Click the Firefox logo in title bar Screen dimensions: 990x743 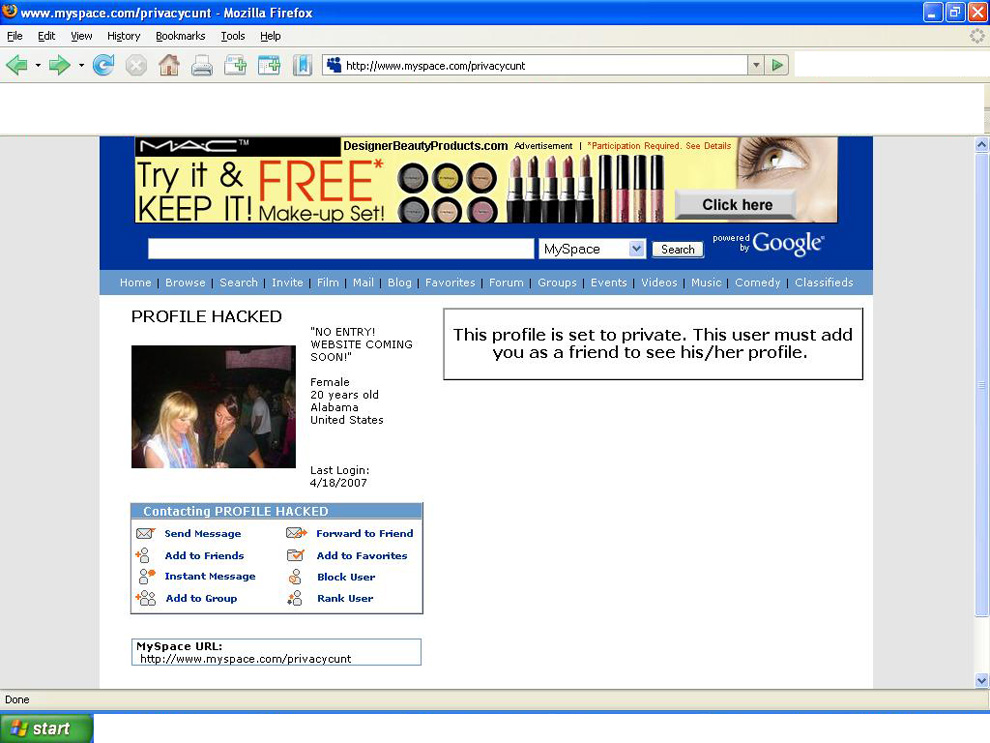pos(9,11)
